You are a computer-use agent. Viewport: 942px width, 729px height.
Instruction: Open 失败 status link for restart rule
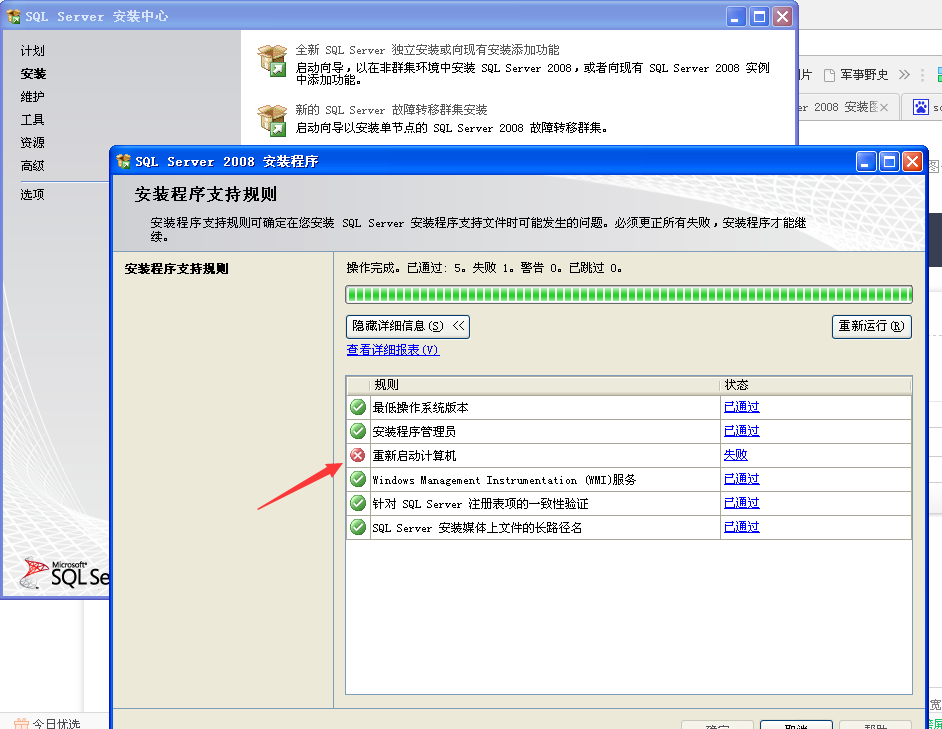tap(735, 455)
